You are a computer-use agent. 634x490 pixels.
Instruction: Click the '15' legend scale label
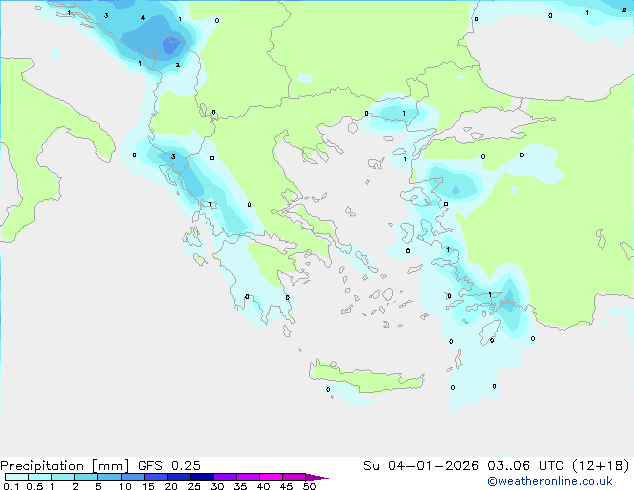pos(148,486)
